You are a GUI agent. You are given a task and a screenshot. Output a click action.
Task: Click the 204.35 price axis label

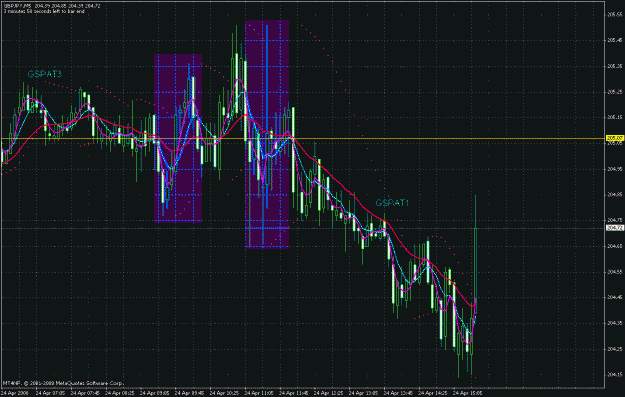tap(615, 323)
